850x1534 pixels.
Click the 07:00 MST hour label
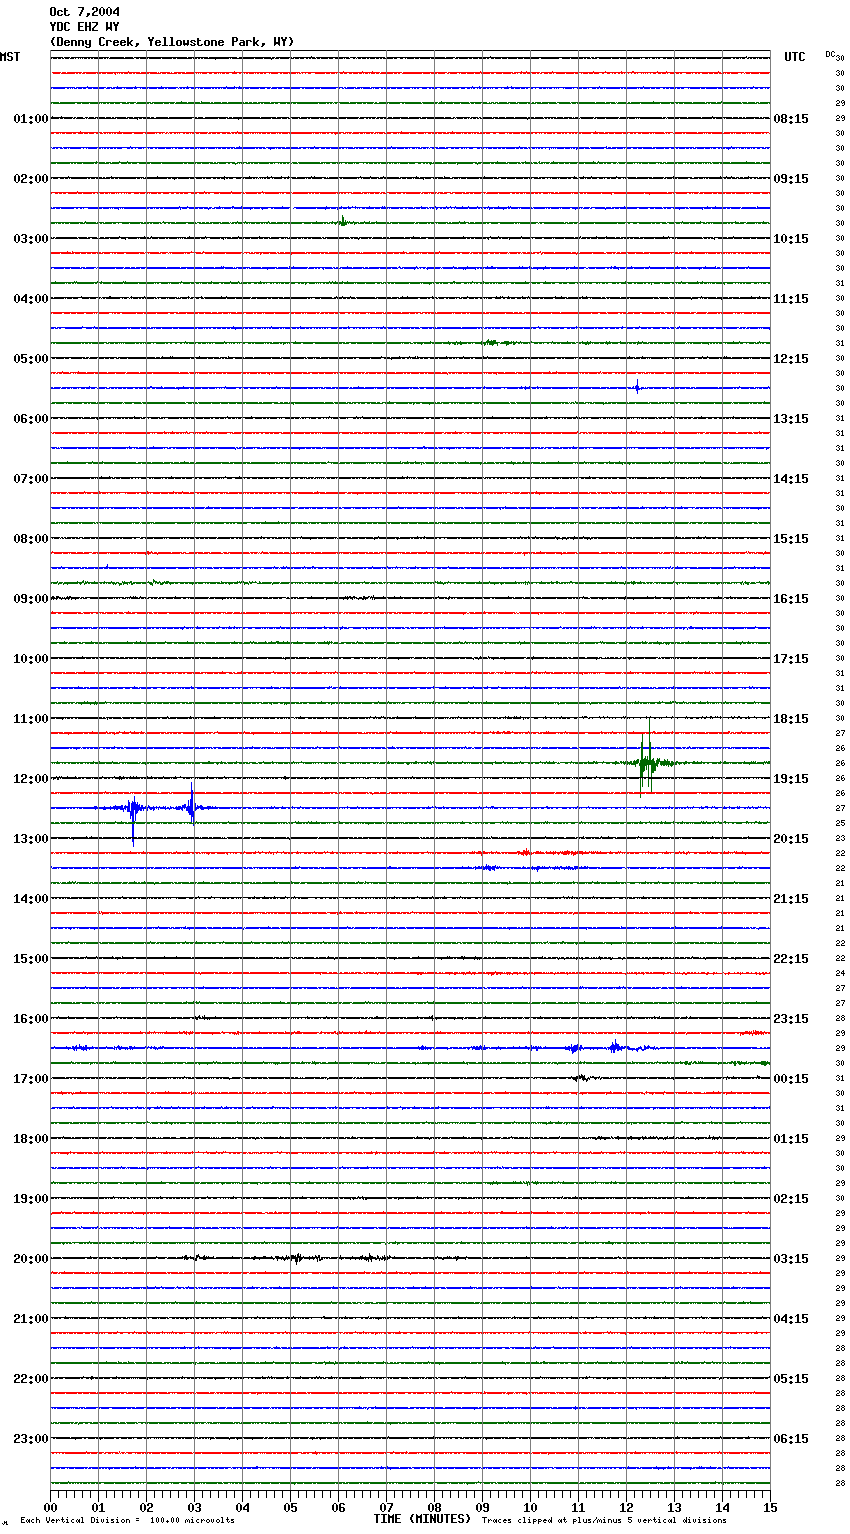[31, 479]
